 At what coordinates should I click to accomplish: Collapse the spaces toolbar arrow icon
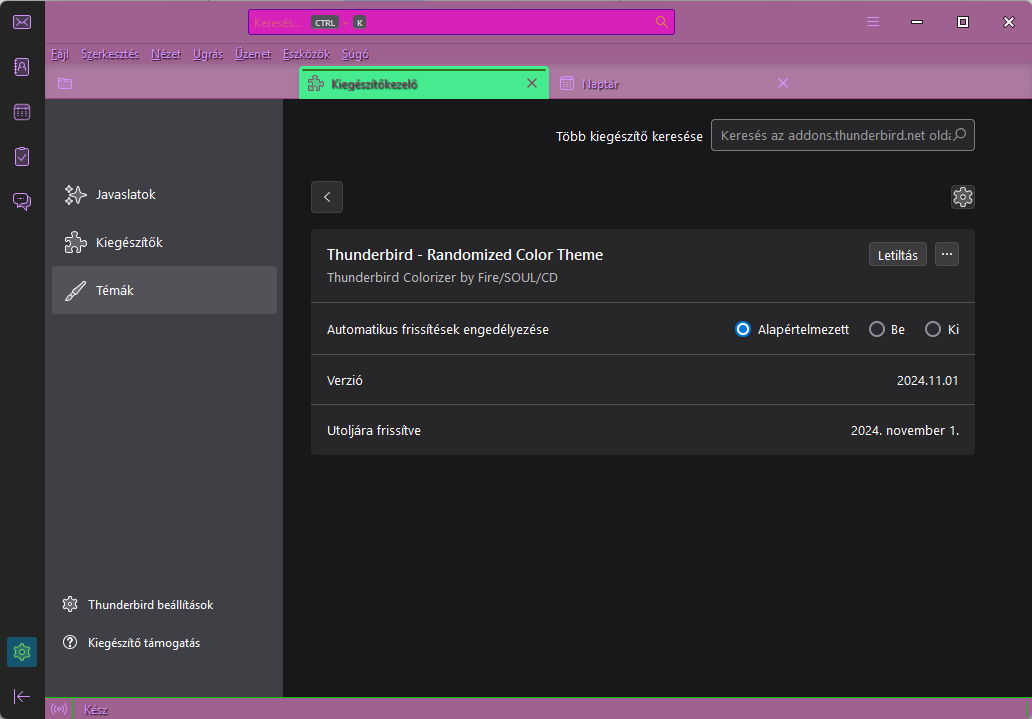pyautogui.click(x=22, y=697)
